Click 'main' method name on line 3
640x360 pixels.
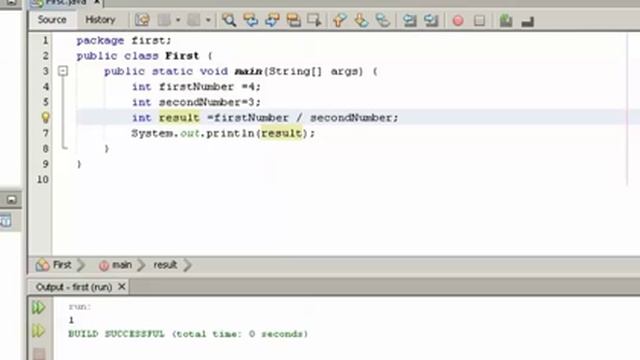(x=248, y=71)
